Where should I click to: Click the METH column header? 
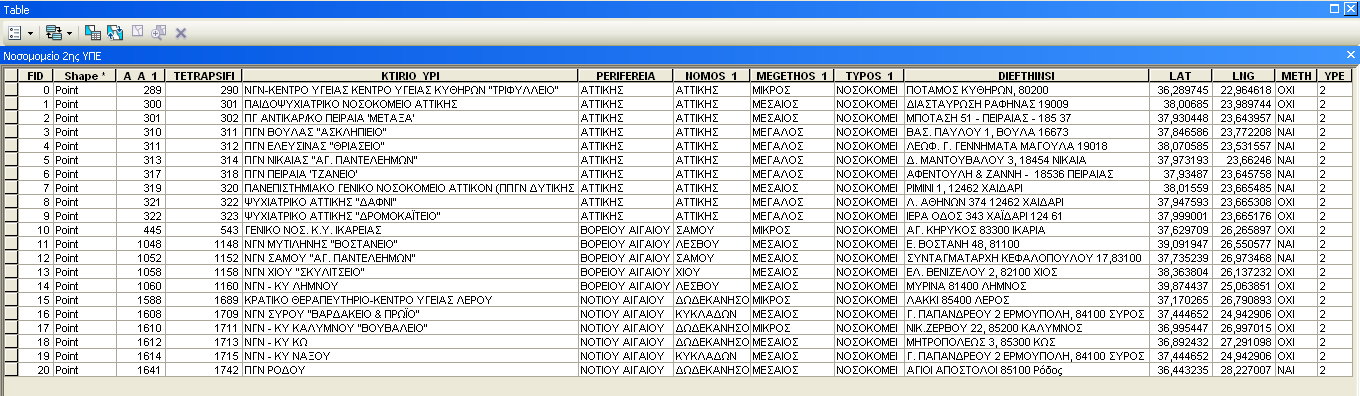[x=1296, y=76]
